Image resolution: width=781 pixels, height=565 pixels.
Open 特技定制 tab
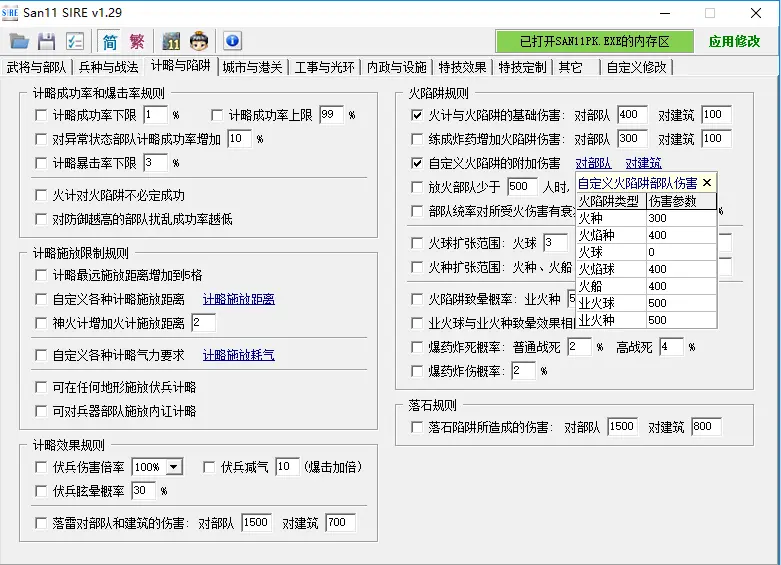(522, 67)
